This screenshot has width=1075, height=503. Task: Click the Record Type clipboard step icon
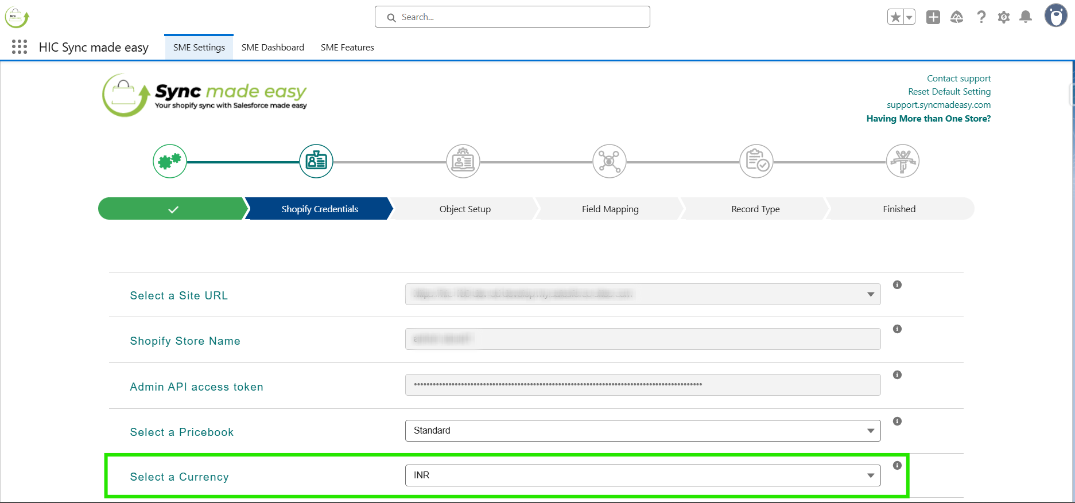pyautogui.click(x=756, y=161)
